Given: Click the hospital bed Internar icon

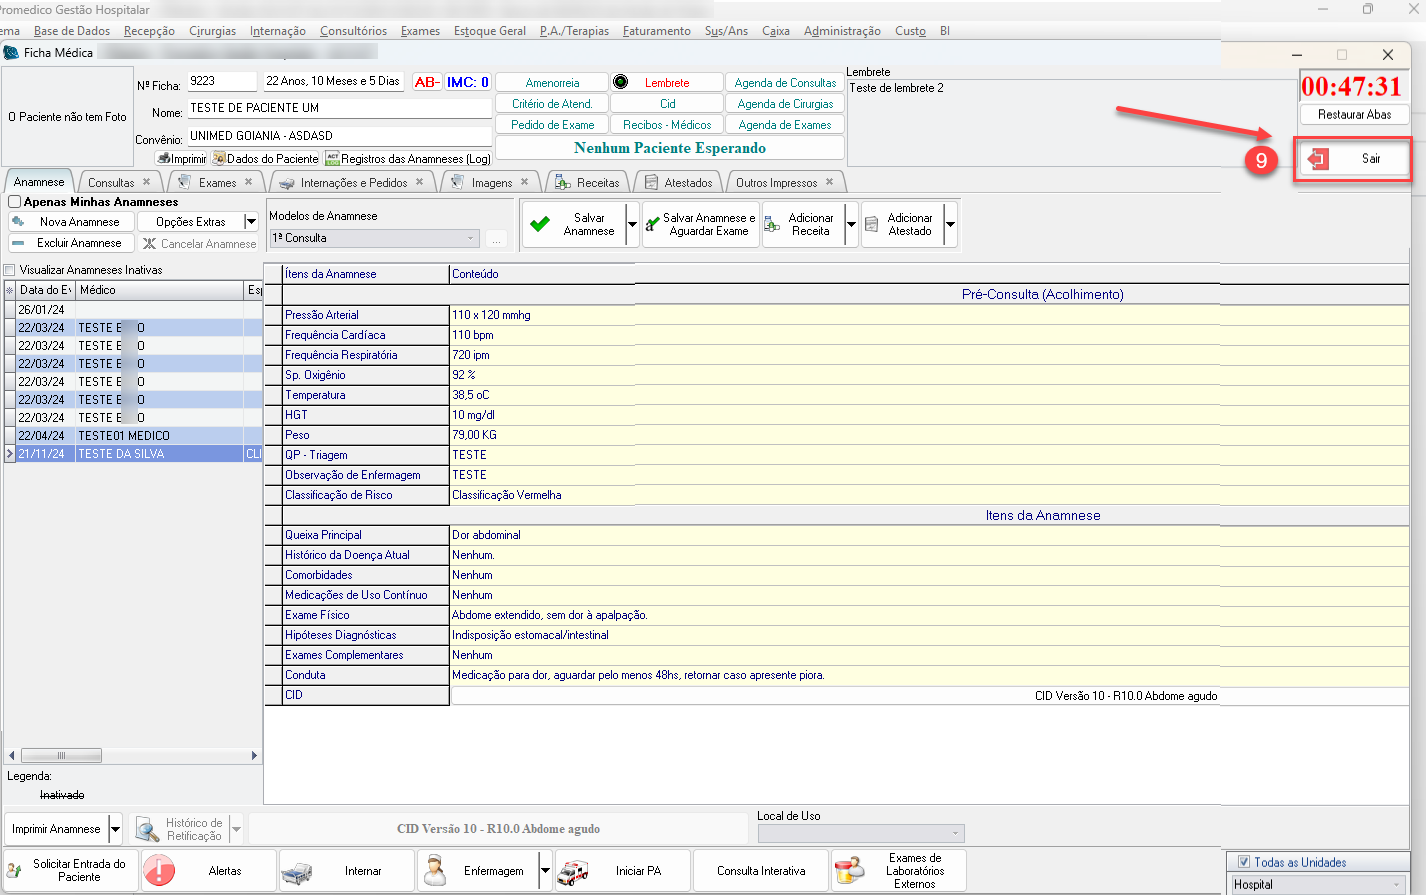Looking at the screenshot, I should [x=297, y=871].
